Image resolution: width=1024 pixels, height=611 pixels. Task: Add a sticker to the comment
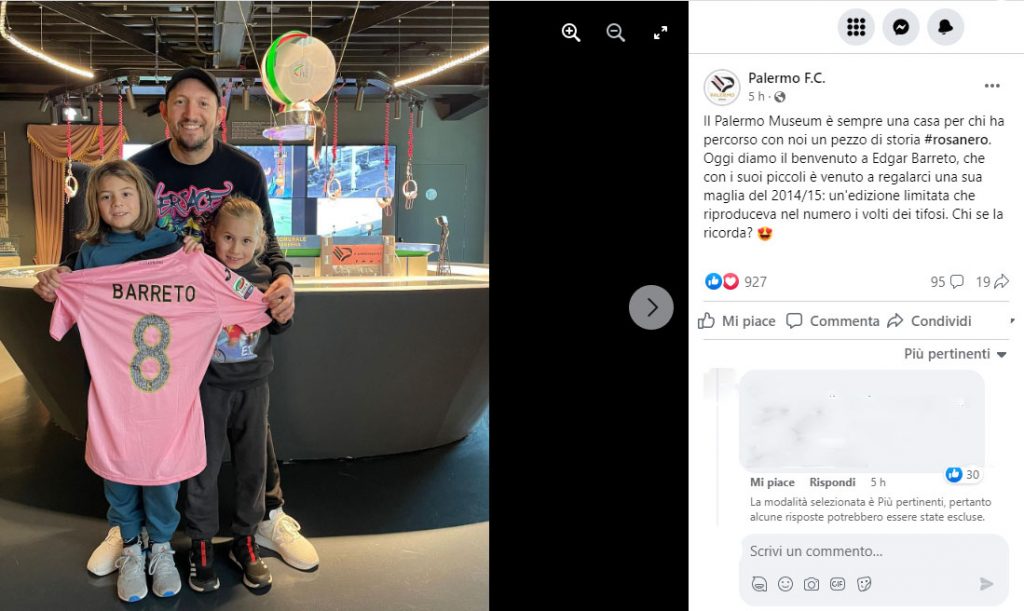click(x=864, y=584)
